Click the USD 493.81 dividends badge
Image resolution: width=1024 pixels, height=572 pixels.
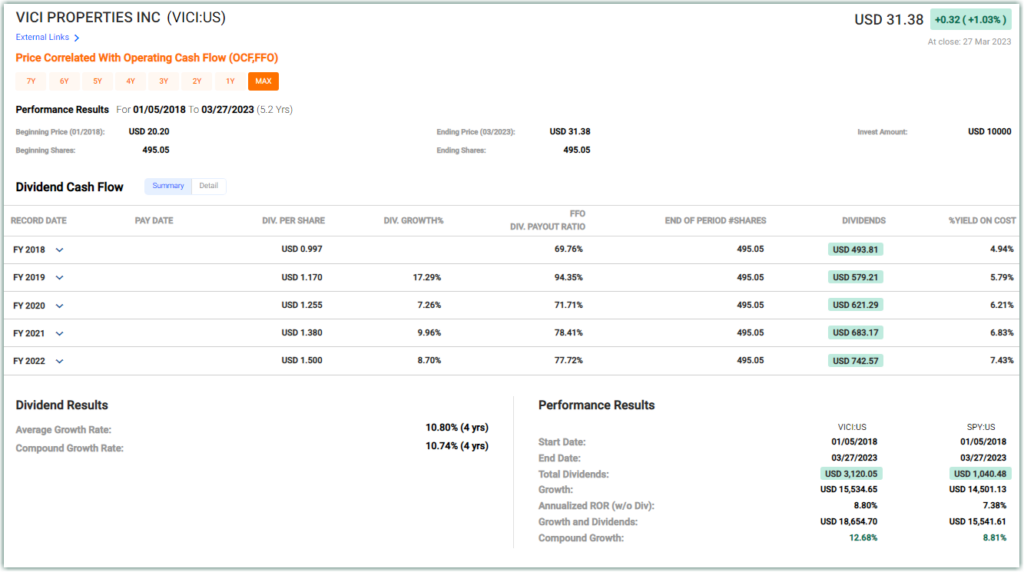tap(856, 249)
